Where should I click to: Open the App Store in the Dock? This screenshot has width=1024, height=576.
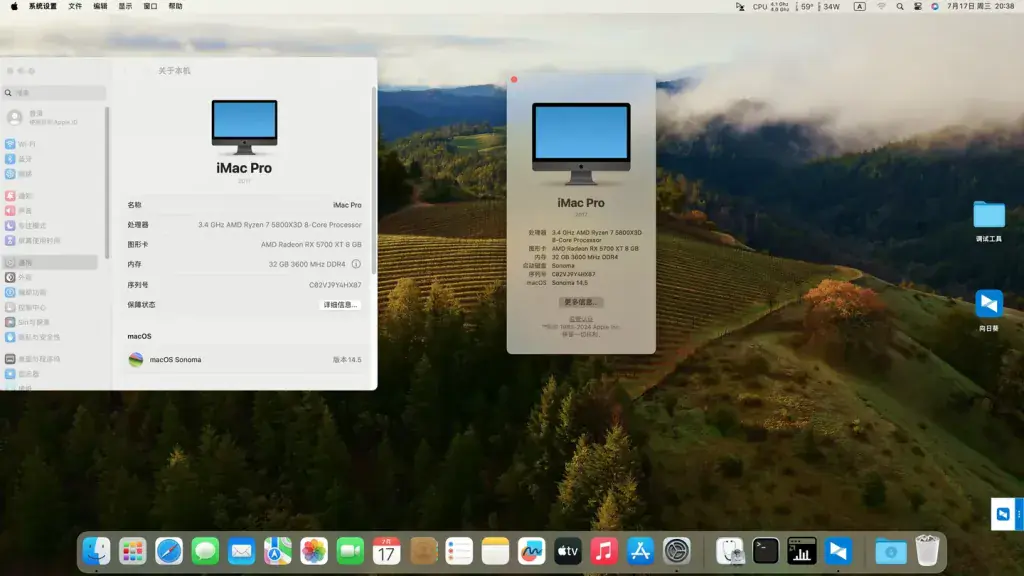pos(640,551)
